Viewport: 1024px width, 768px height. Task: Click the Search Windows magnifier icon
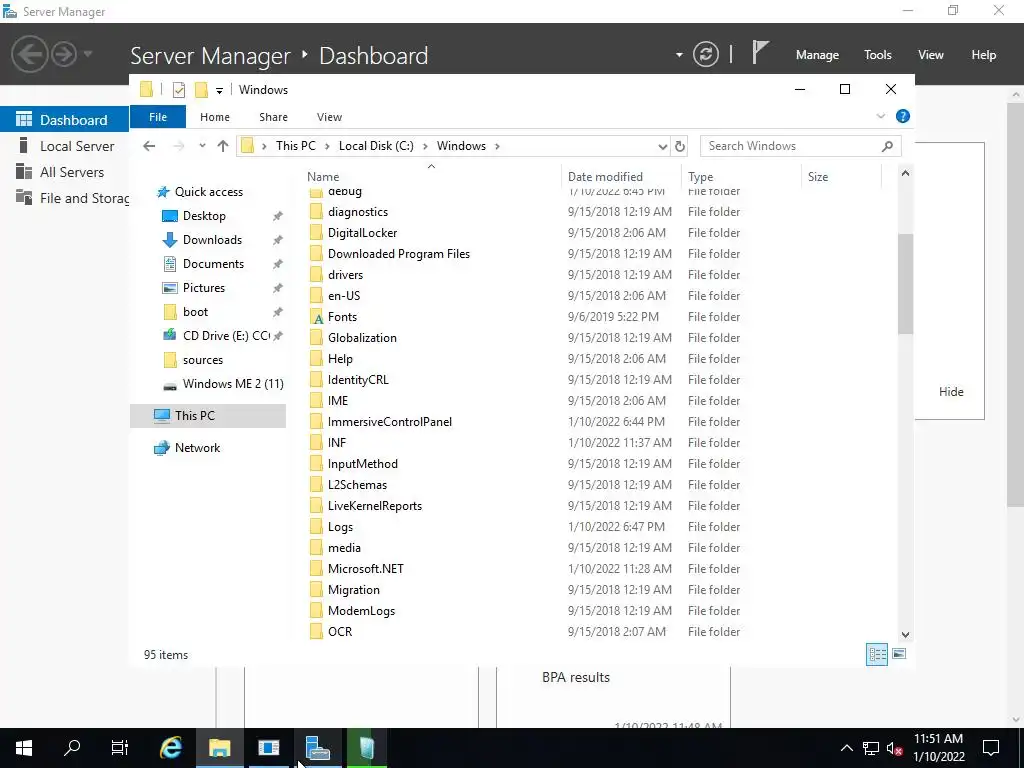coord(887,146)
